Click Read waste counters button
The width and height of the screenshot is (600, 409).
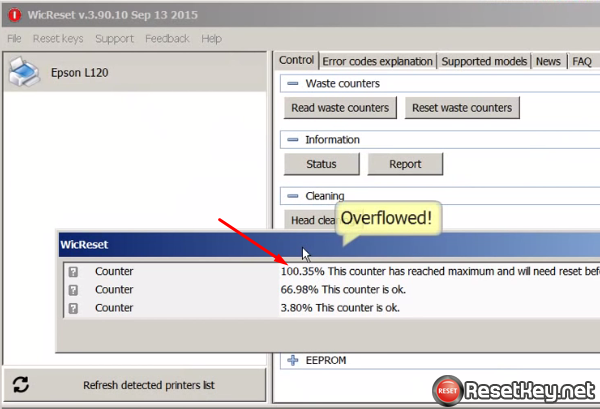[x=340, y=108]
